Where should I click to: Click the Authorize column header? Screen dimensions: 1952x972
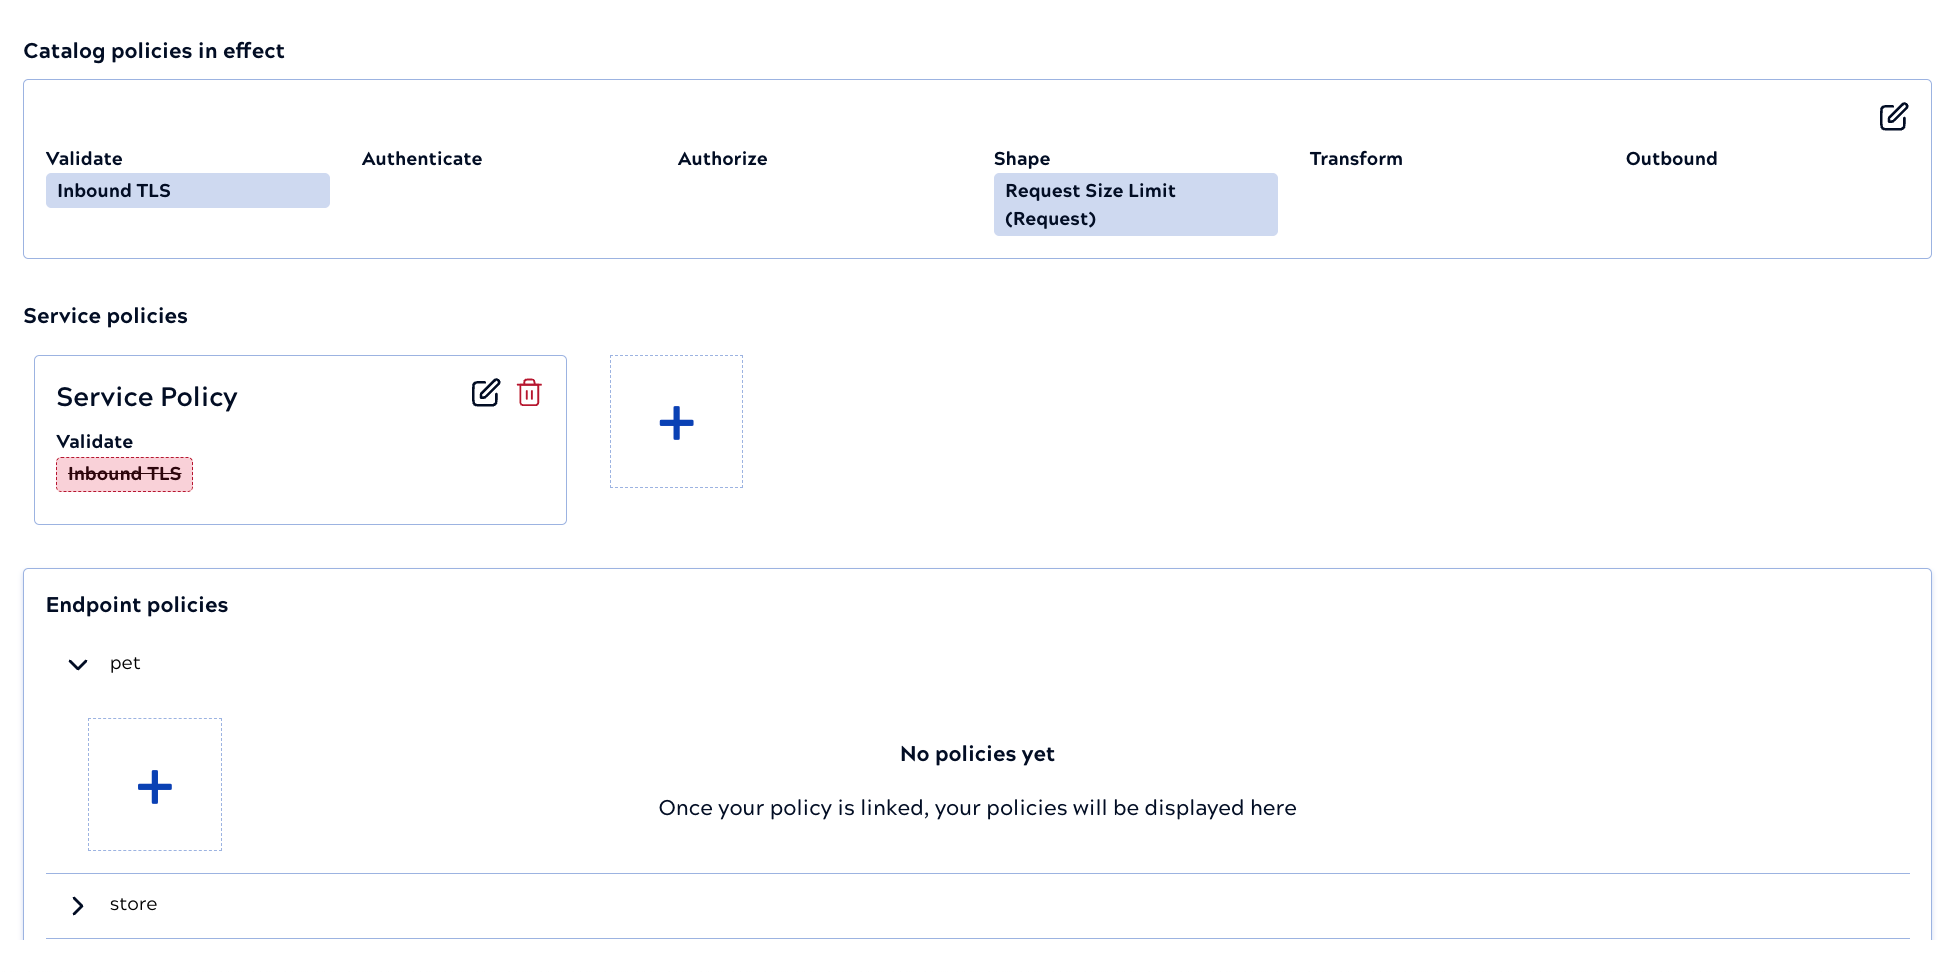point(722,159)
